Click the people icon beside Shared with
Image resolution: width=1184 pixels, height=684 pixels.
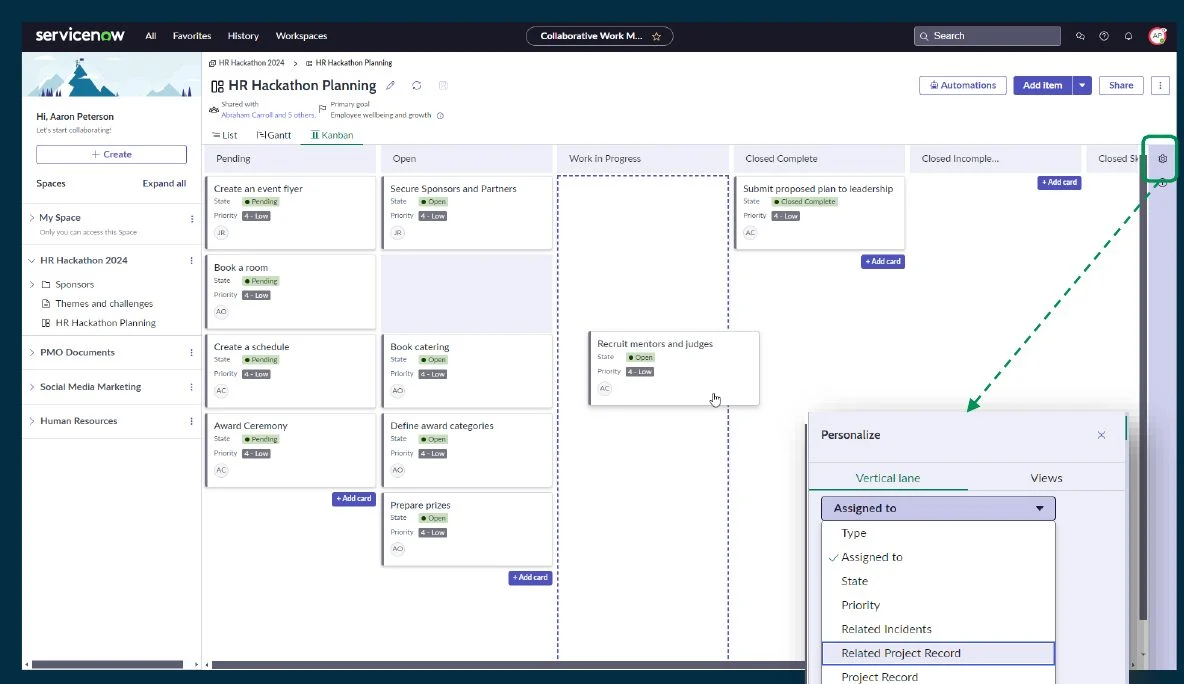[214, 110]
